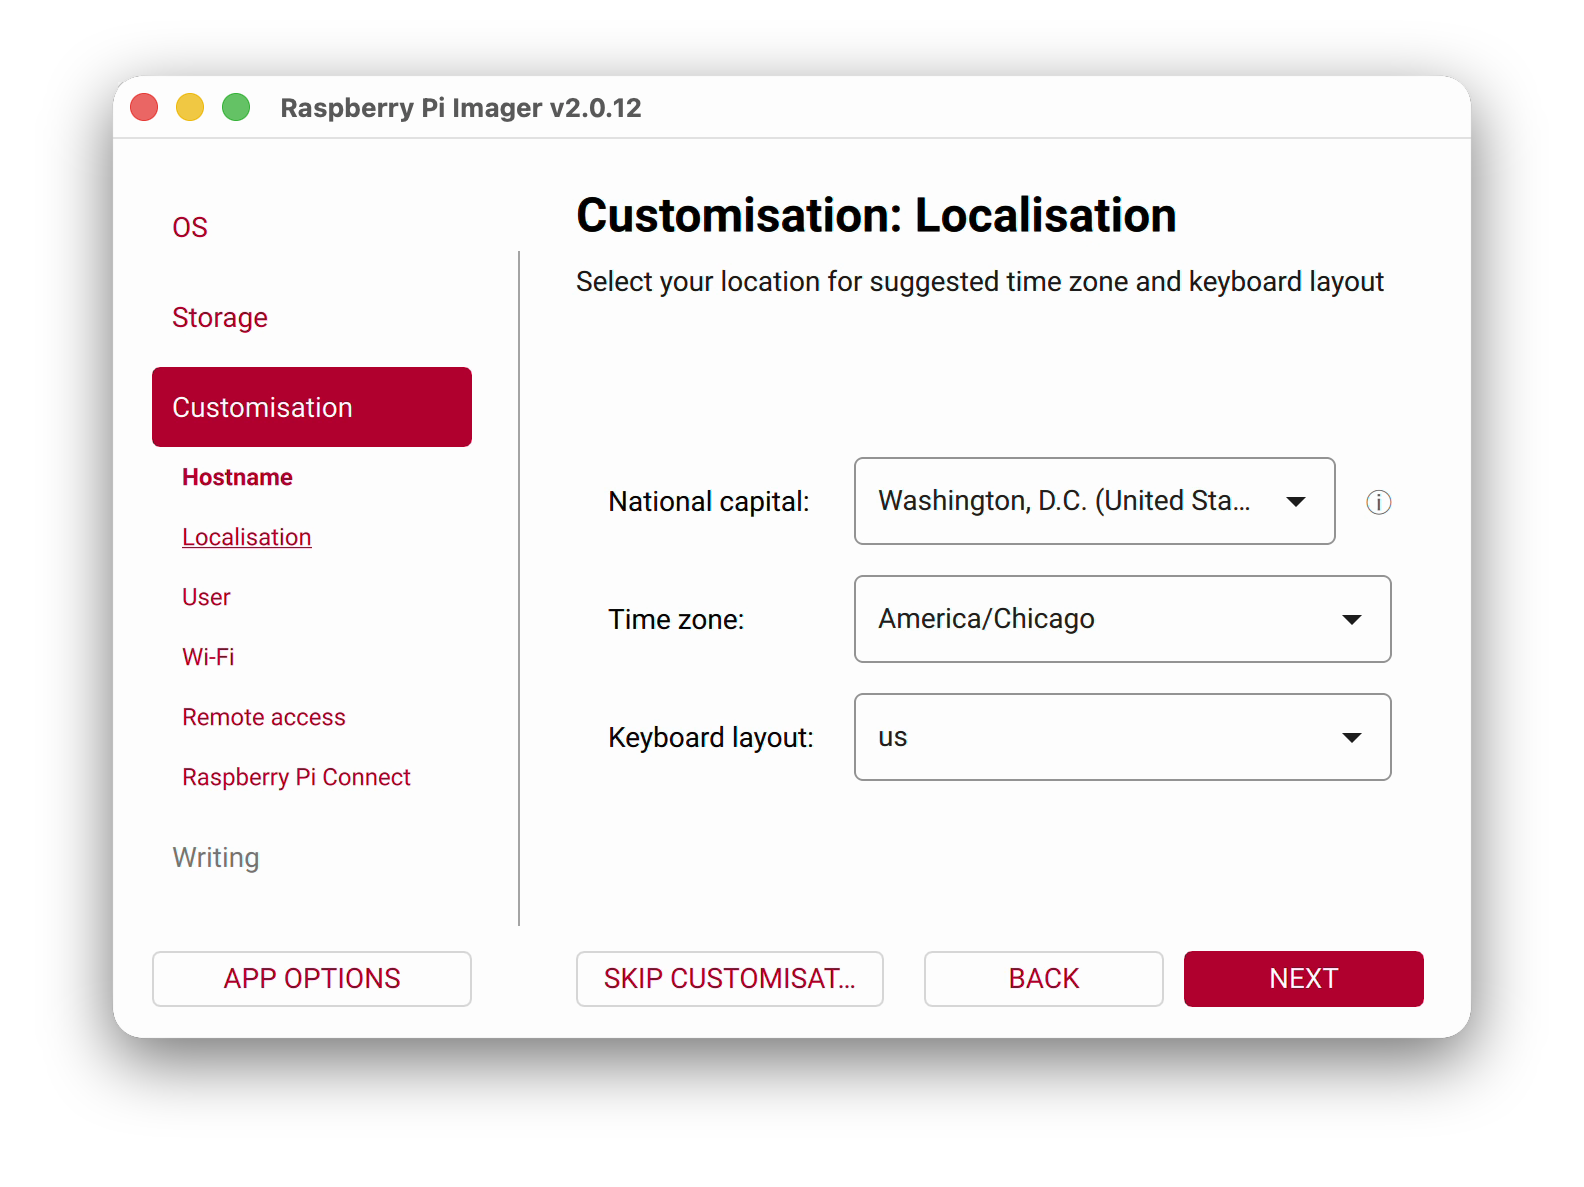Open the Wi-Fi customisation page
The height and width of the screenshot is (1187, 1584).
point(208,657)
